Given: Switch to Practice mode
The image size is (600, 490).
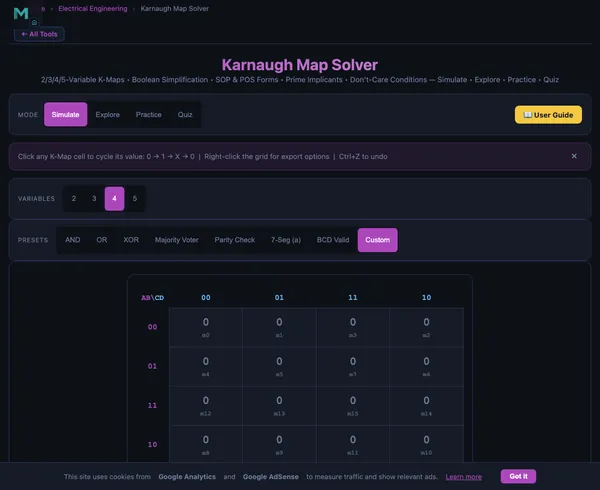Looking at the screenshot, I should (x=148, y=114).
